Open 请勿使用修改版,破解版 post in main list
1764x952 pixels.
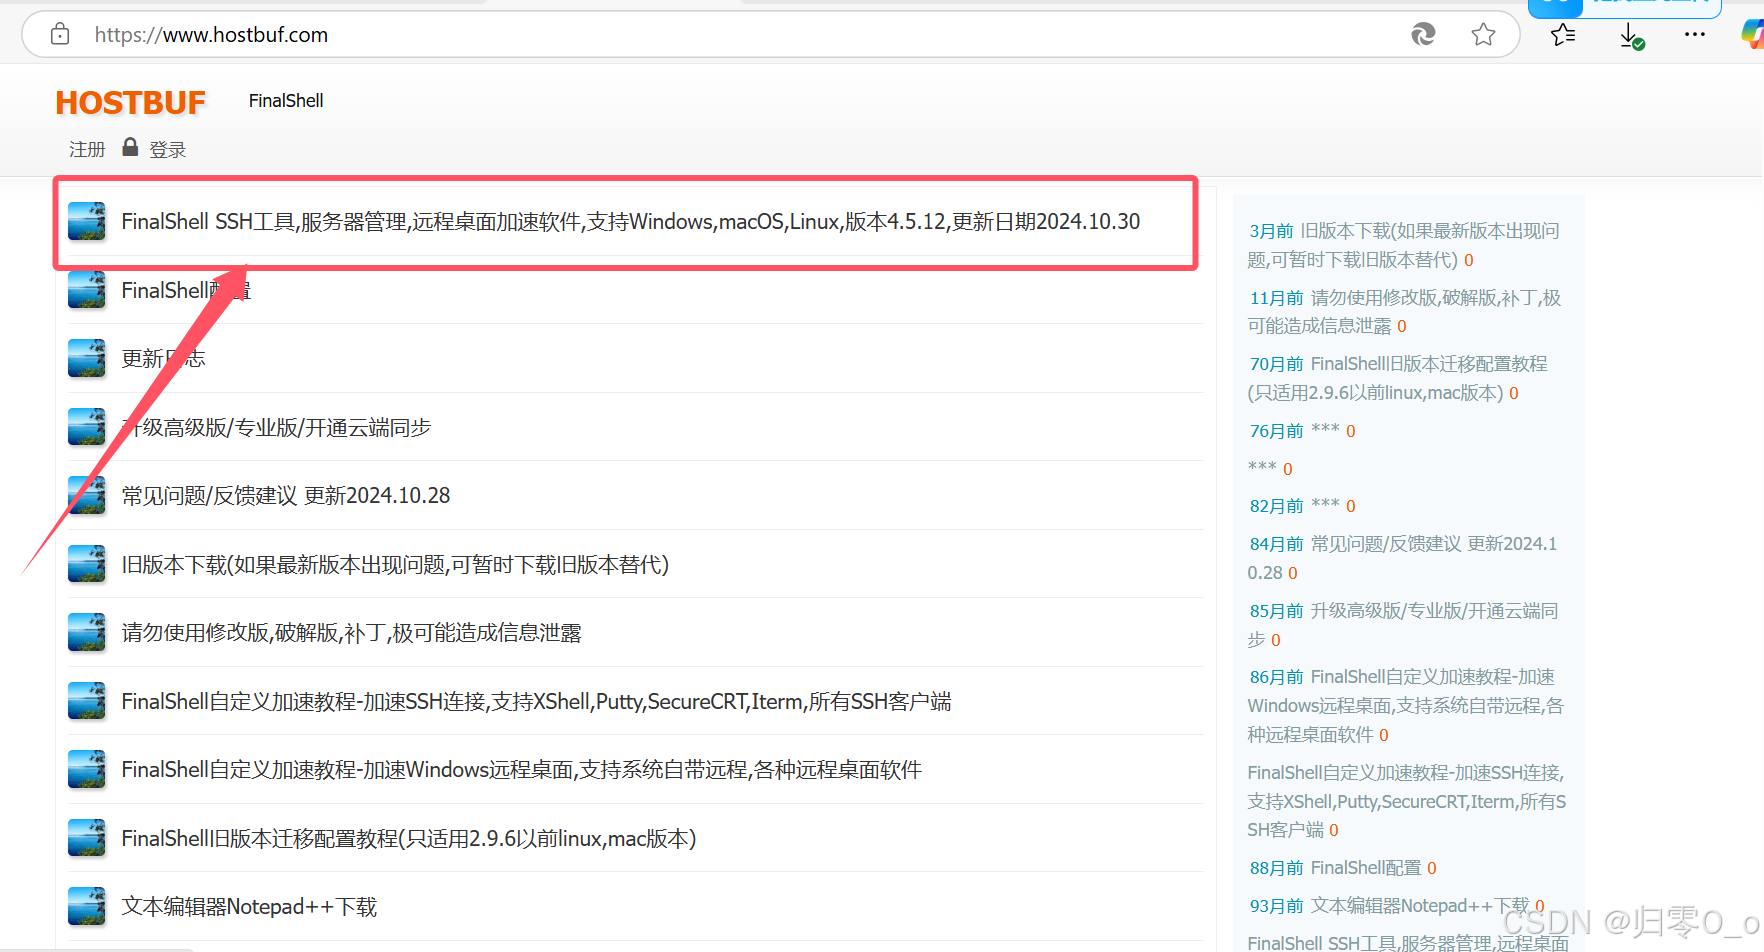[351, 632]
